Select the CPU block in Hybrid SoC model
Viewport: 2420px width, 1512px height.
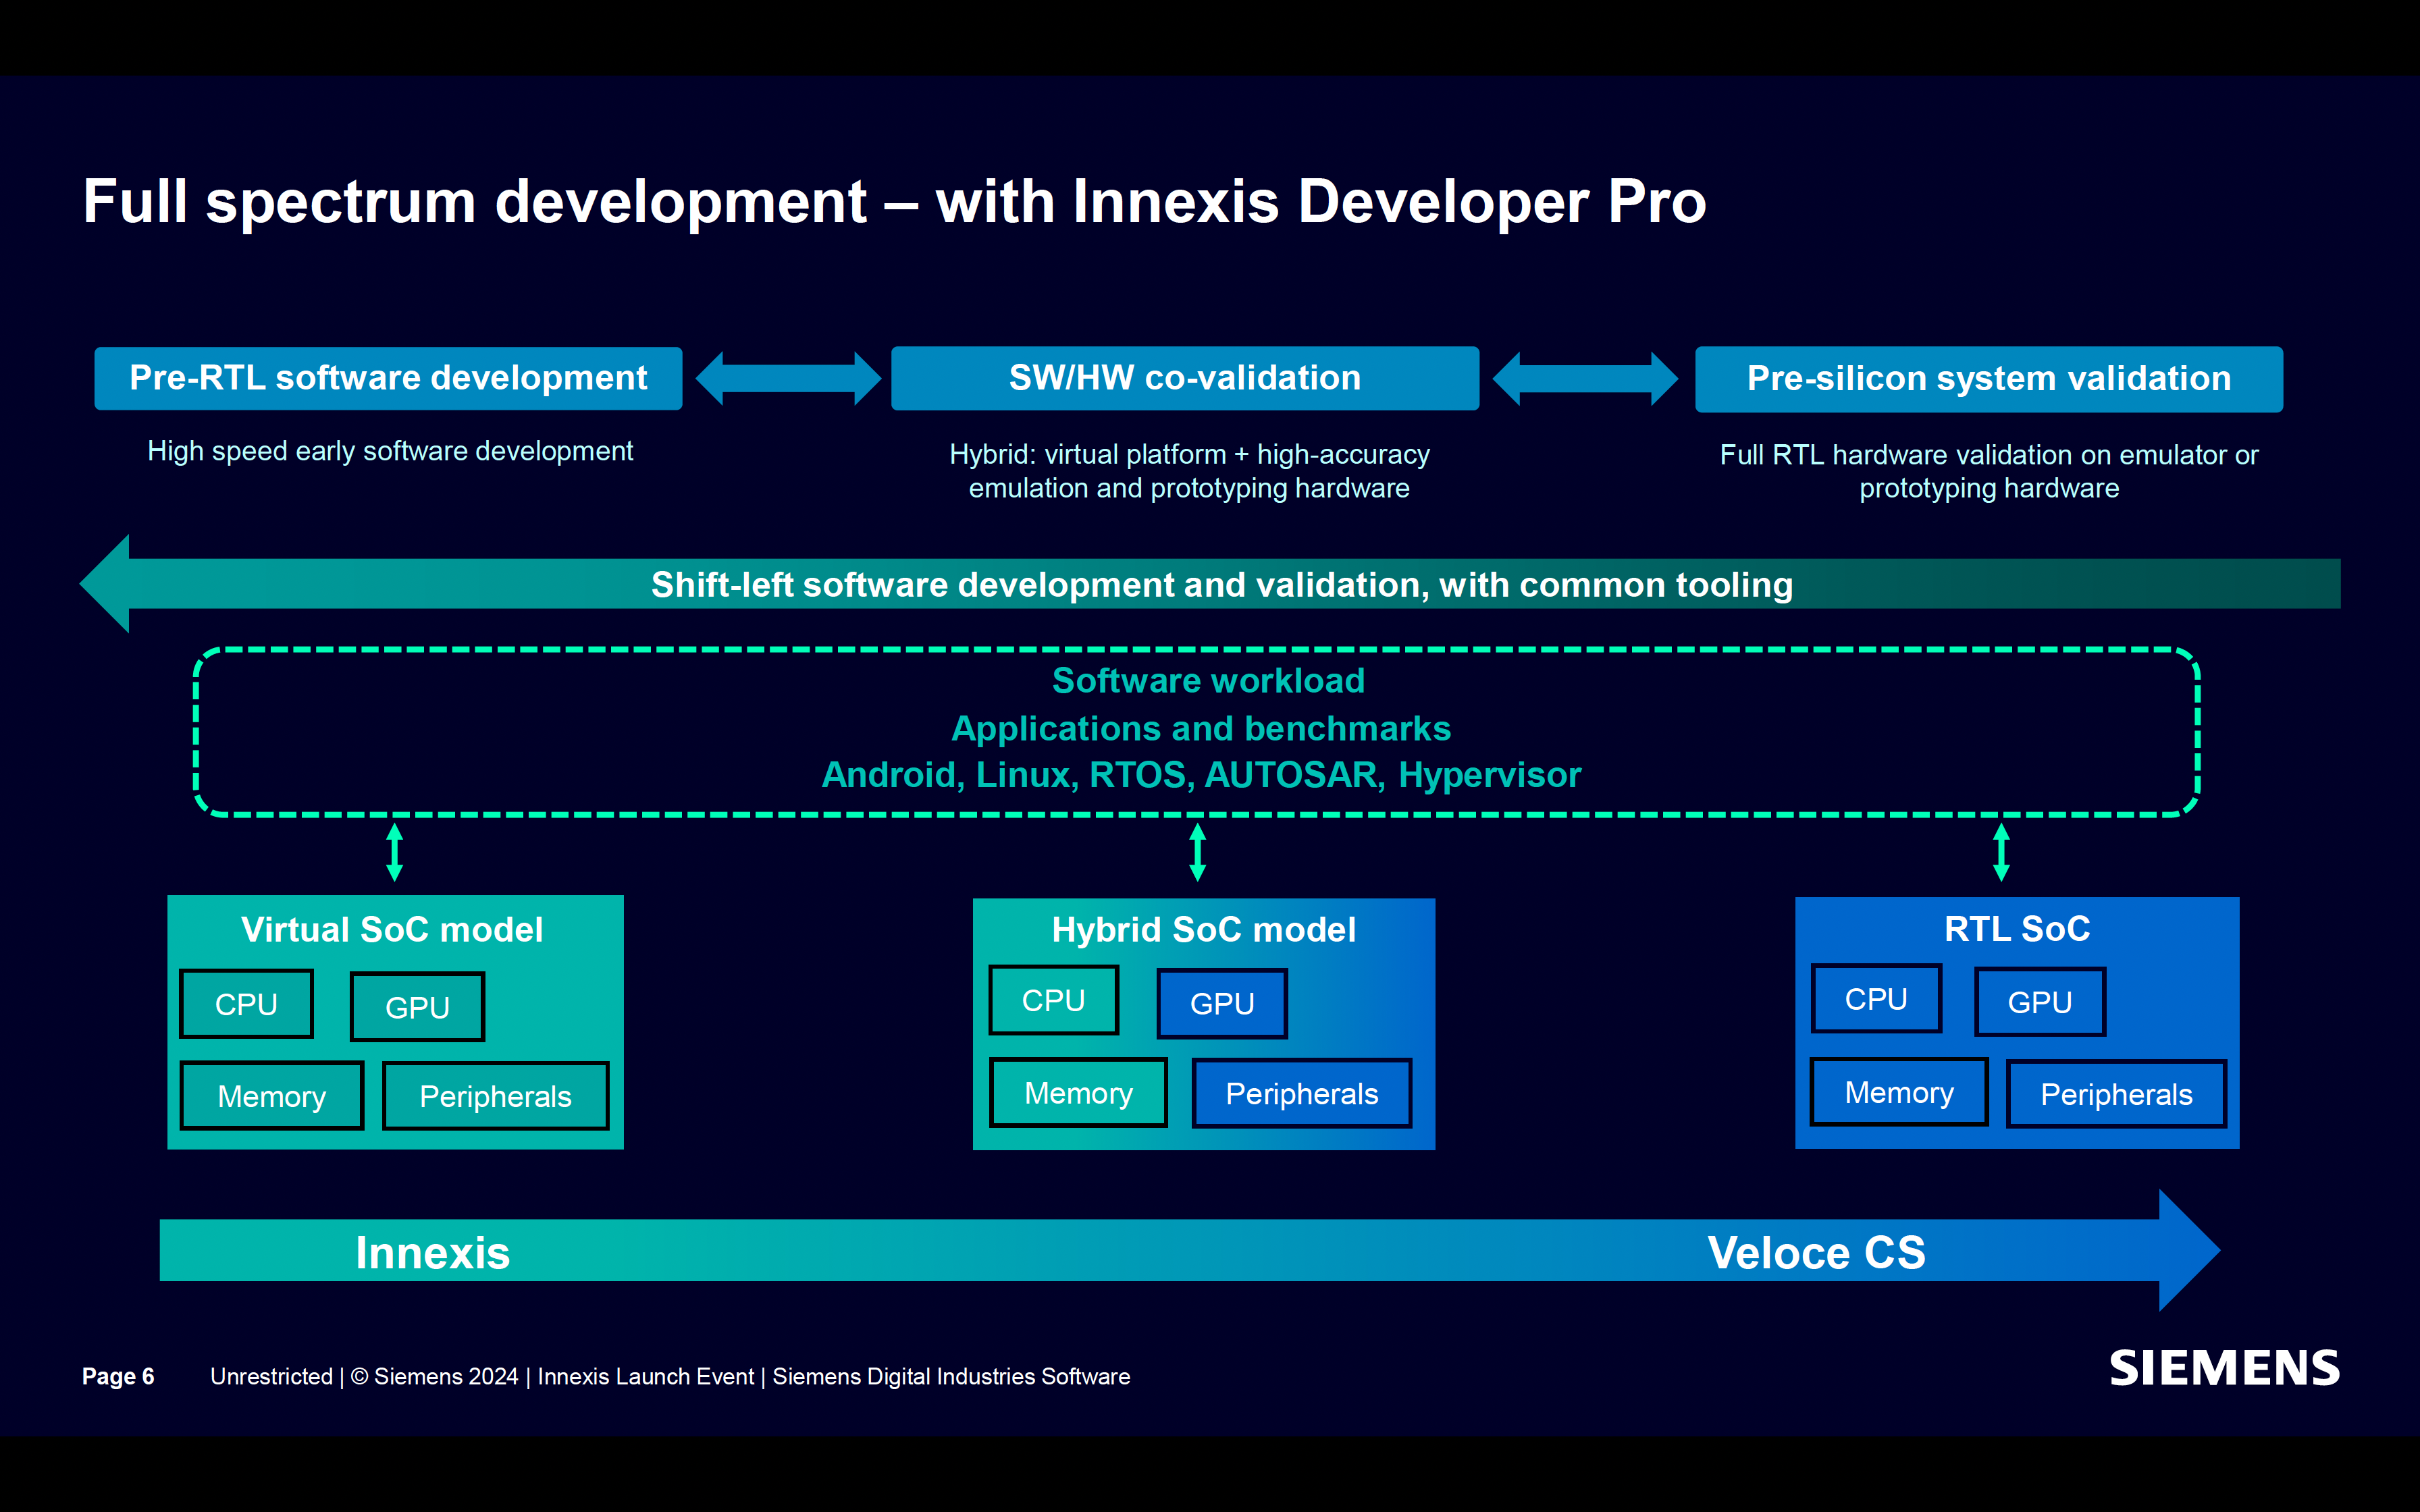pos(1054,1000)
